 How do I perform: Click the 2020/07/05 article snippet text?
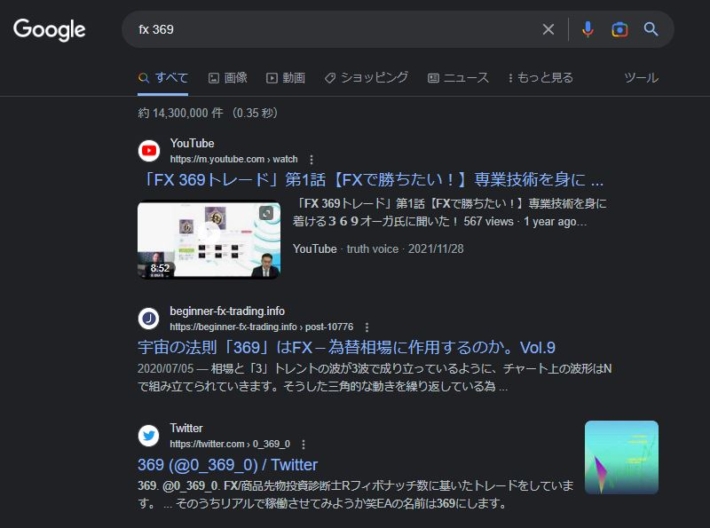click(374, 378)
